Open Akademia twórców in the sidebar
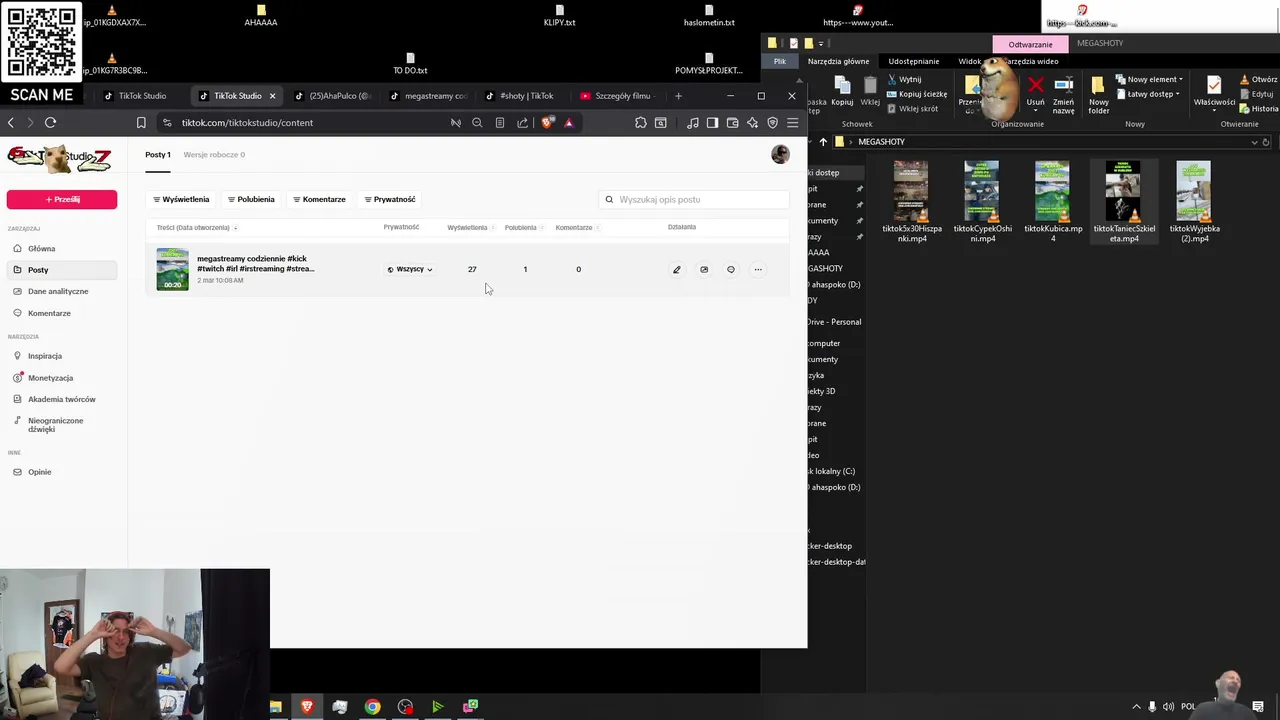 (x=62, y=399)
